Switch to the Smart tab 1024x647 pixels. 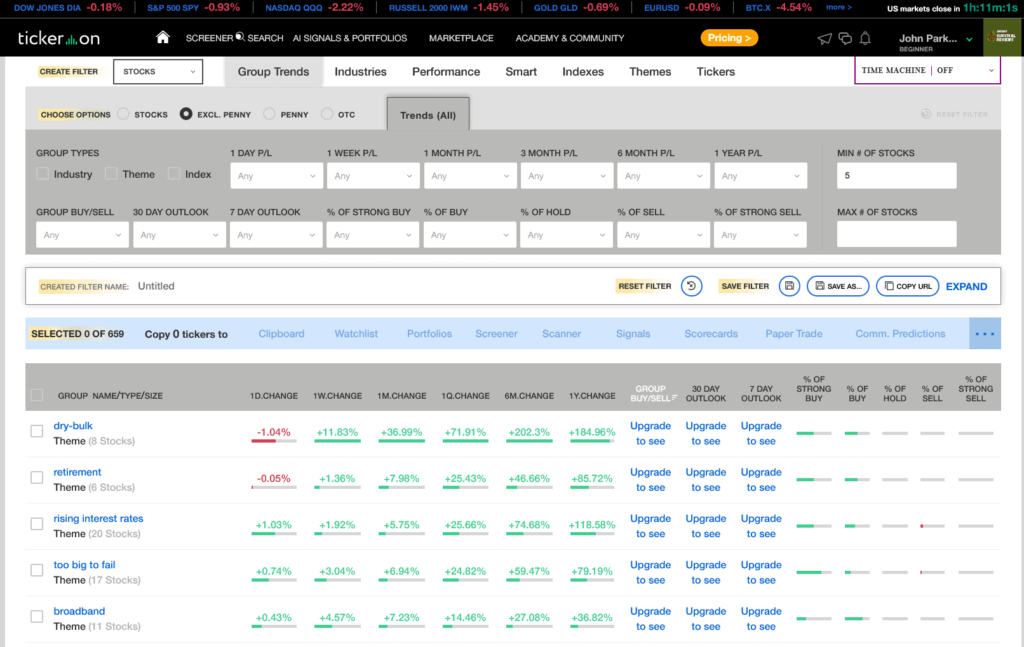[521, 72]
